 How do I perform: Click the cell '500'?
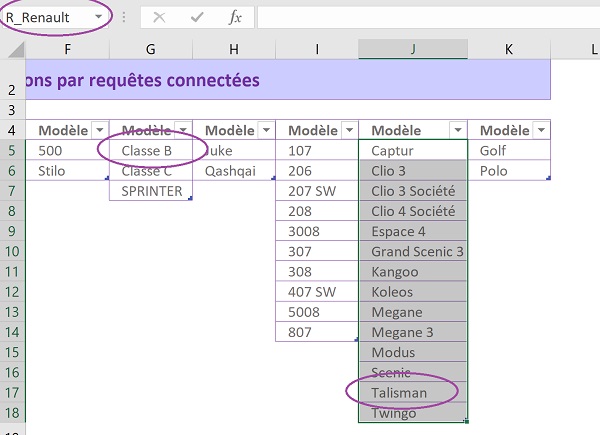(67, 150)
